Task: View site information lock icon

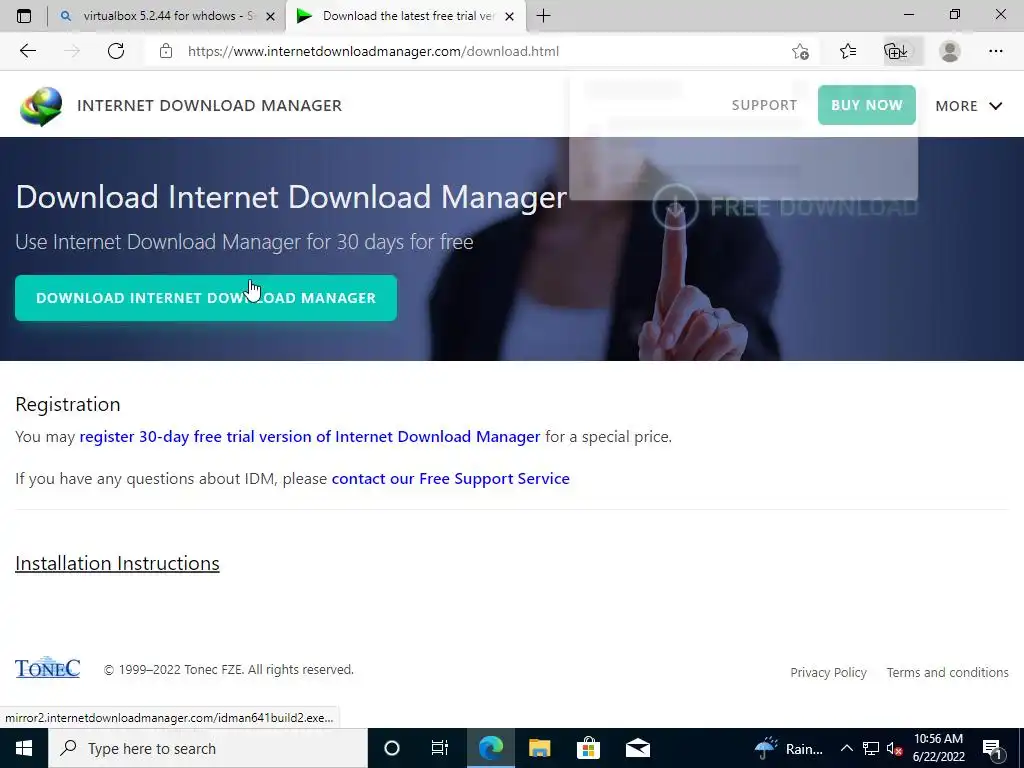Action: [166, 51]
